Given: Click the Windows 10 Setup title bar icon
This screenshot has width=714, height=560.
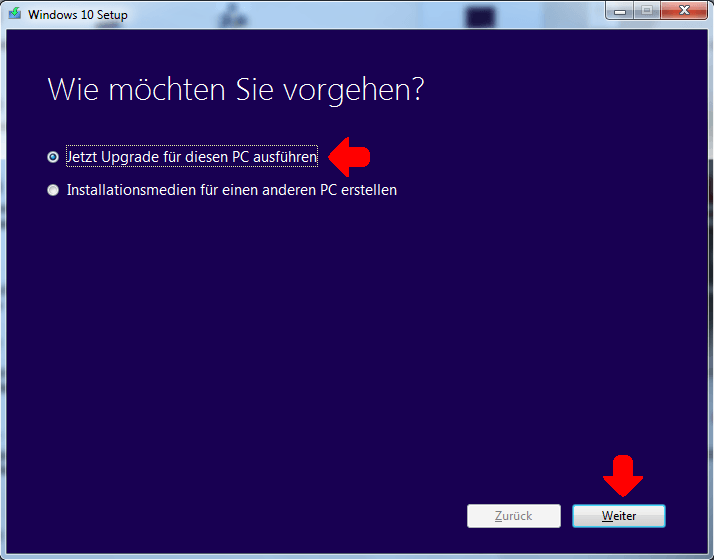Looking at the screenshot, I should [x=15, y=13].
